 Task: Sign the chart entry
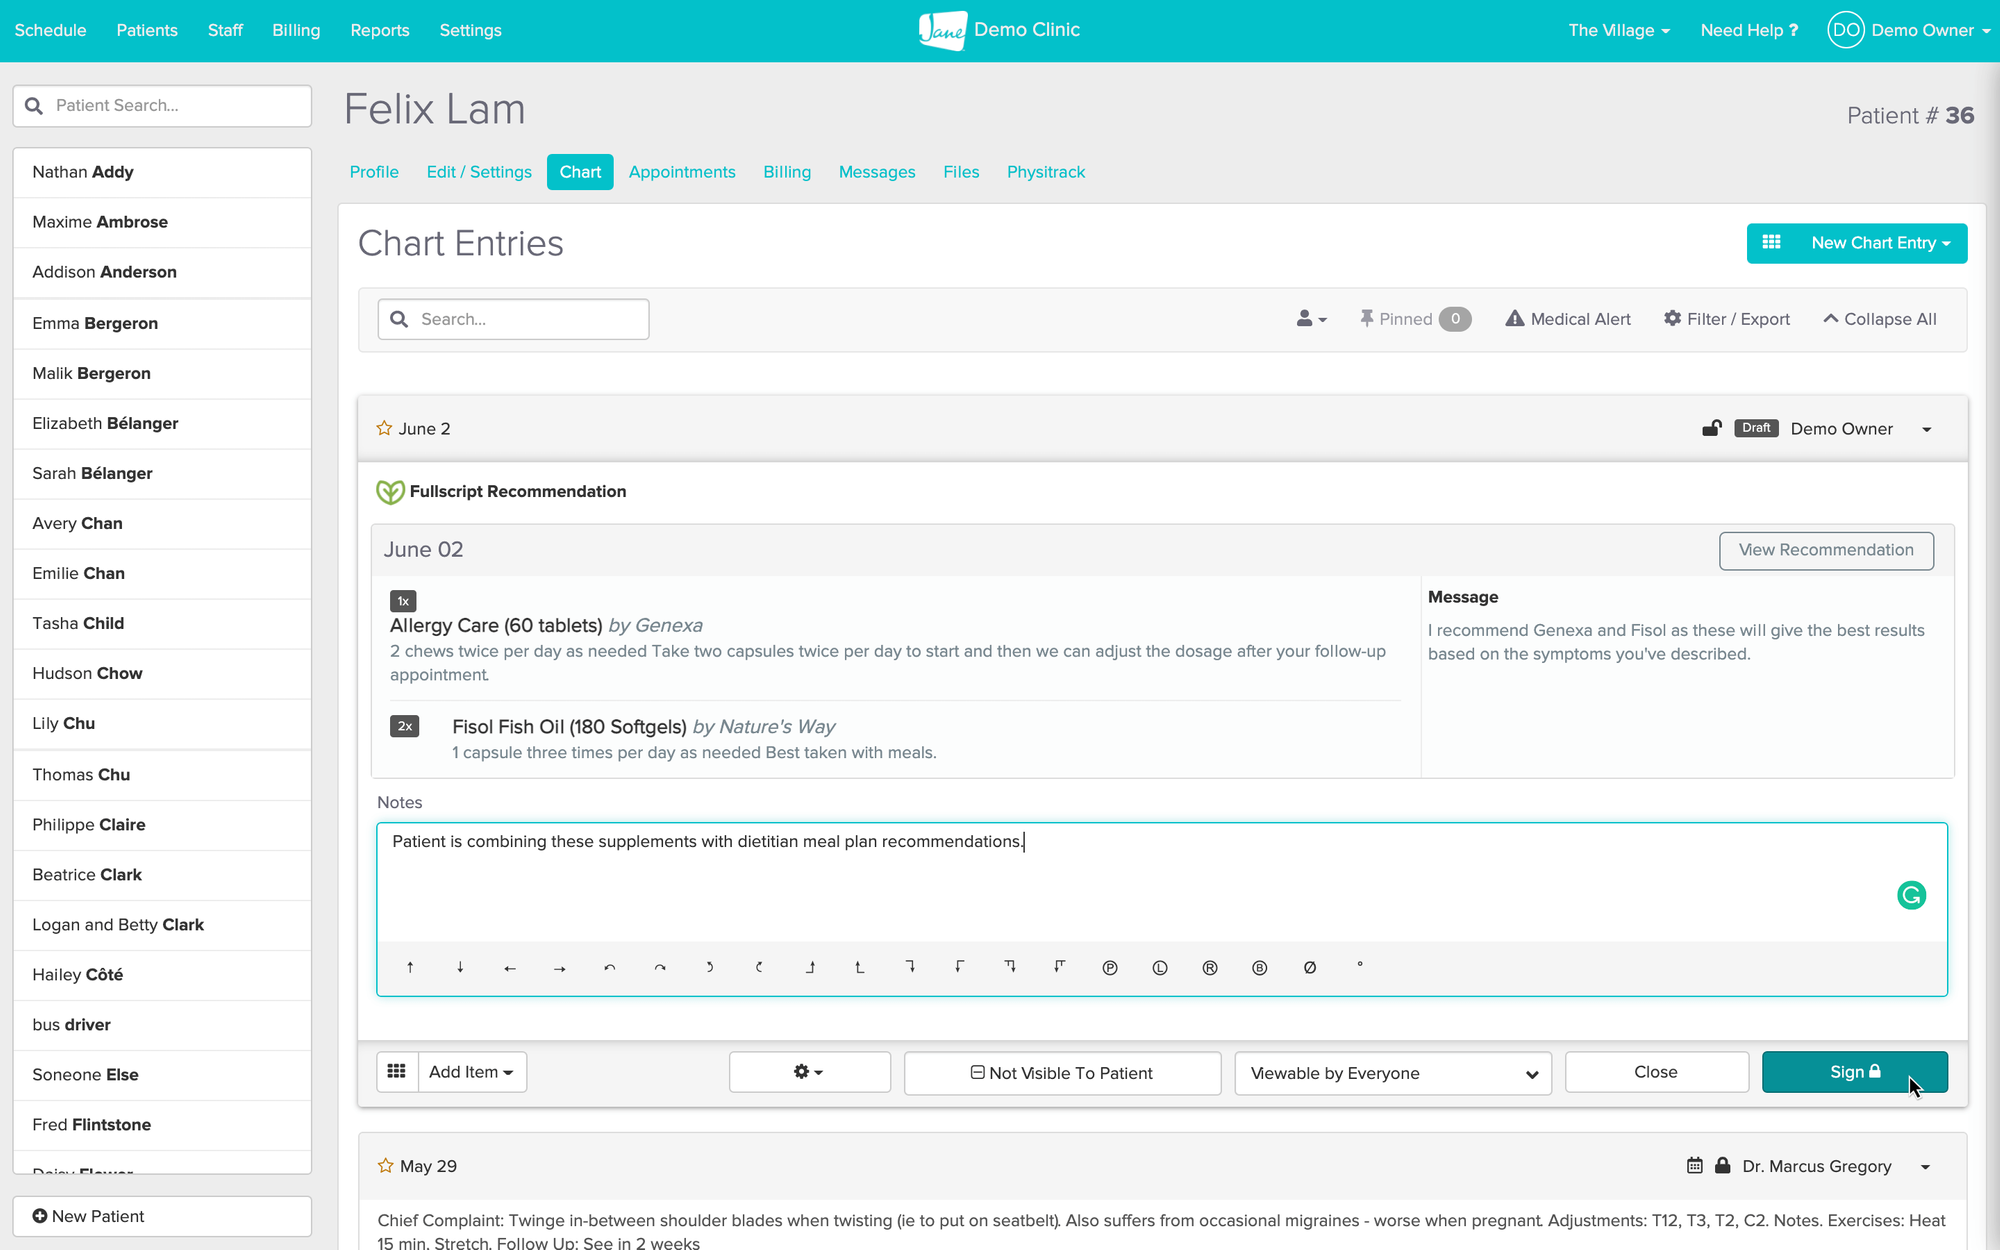coord(1855,1072)
